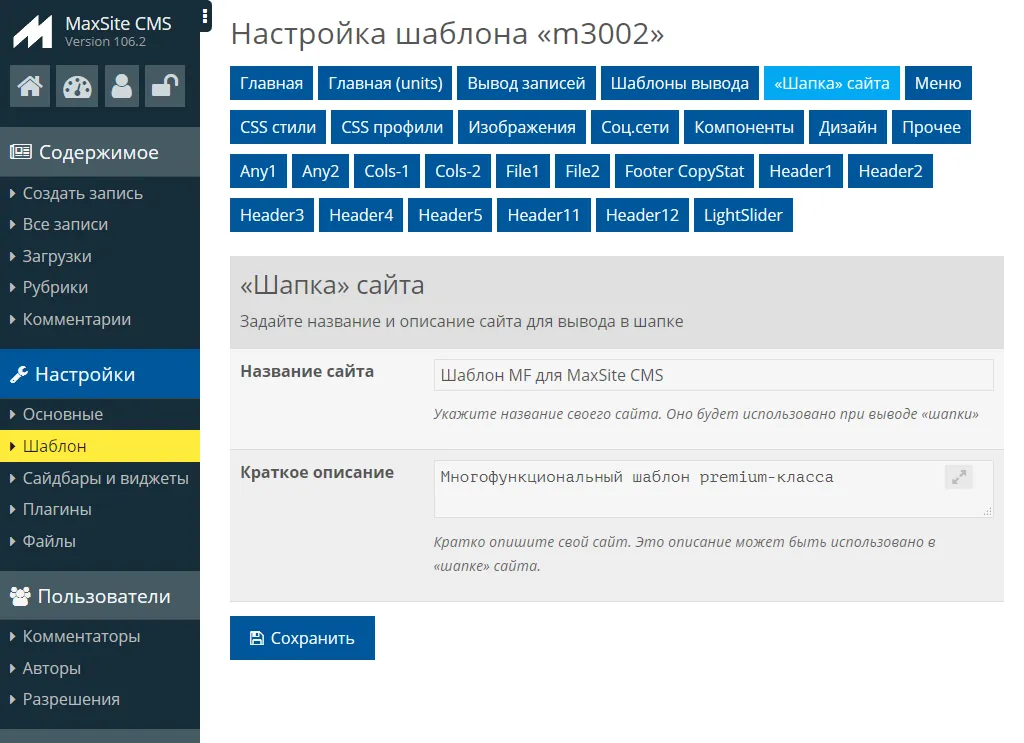Switch to the Меню tab
This screenshot has height=743, width=1024.
[x=937, y=84]
